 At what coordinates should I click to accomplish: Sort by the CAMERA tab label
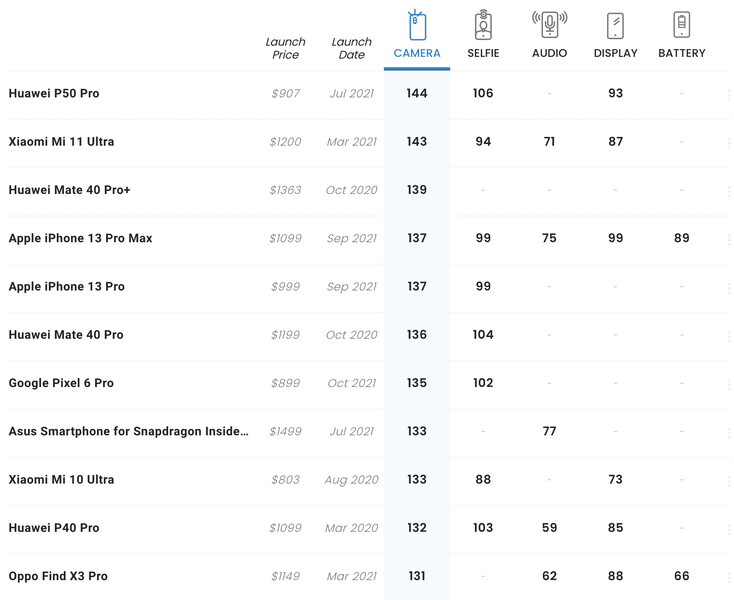(417, 53)
